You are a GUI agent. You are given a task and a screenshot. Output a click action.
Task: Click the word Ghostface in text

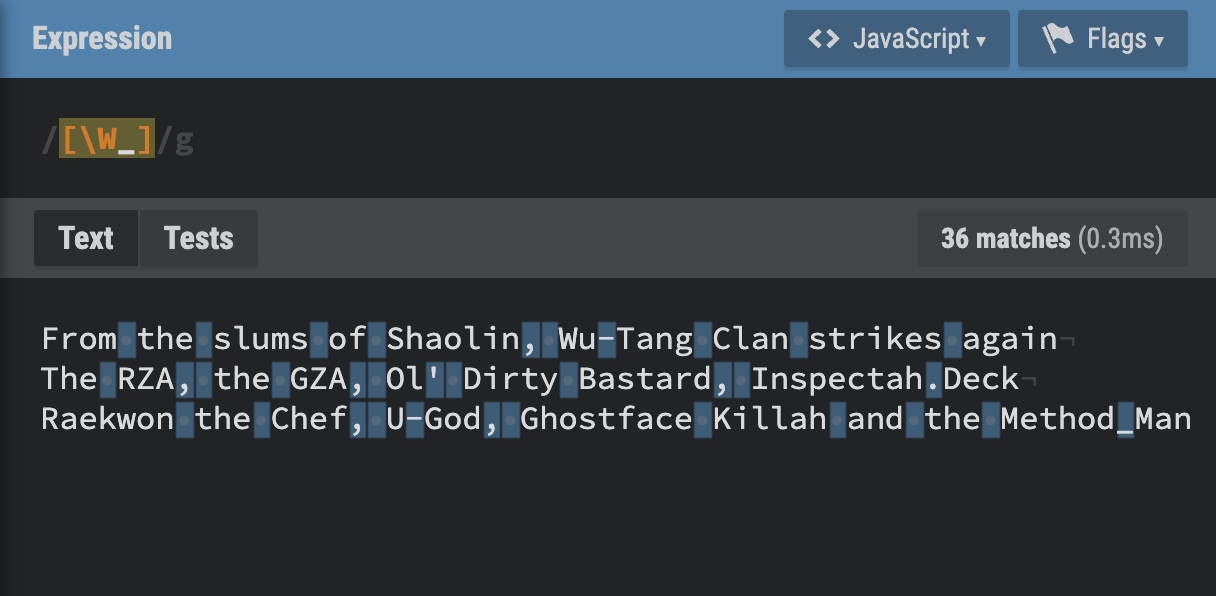click(x=606, y=419)
